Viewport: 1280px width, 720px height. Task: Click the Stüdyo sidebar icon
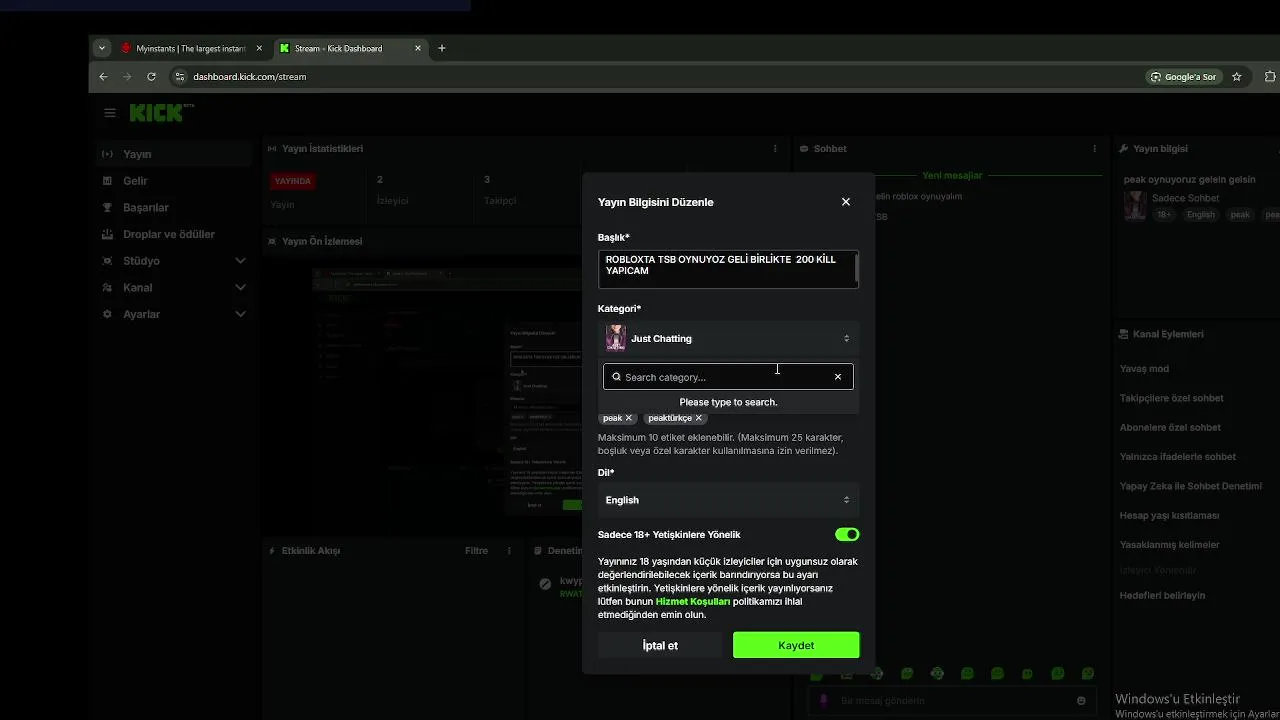click(x=108, y=261)
